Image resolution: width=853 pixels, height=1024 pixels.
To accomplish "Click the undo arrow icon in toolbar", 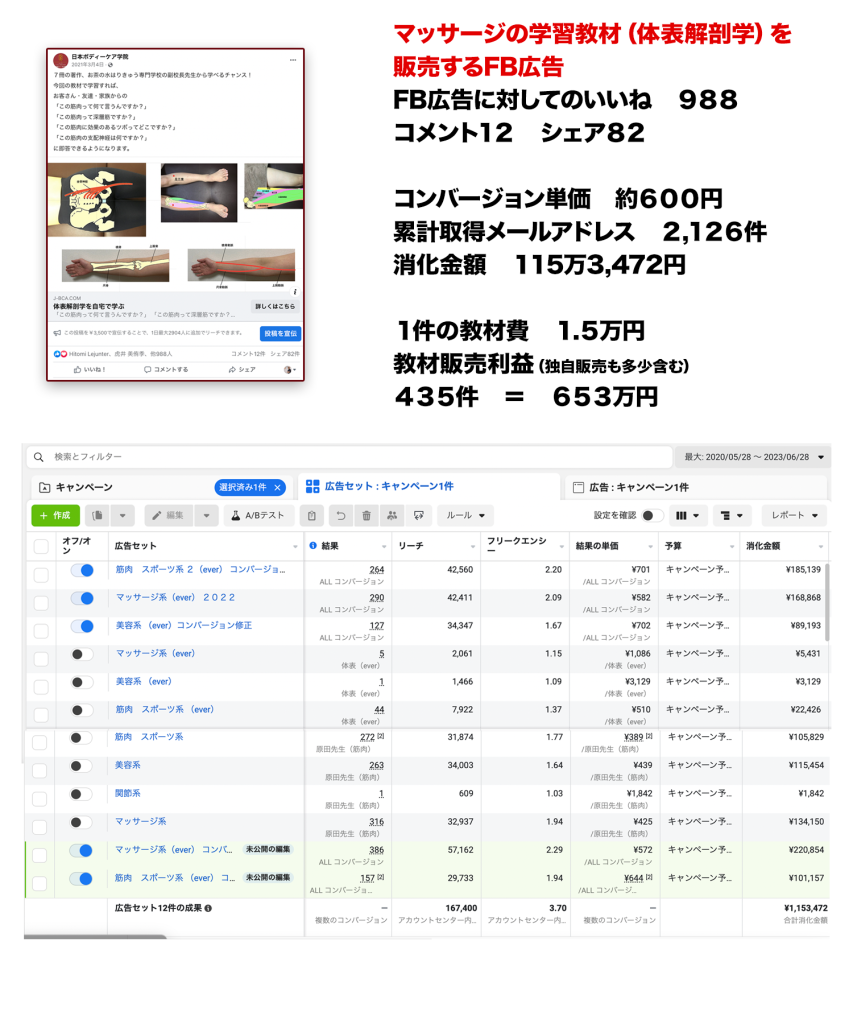I will (340, 516).
